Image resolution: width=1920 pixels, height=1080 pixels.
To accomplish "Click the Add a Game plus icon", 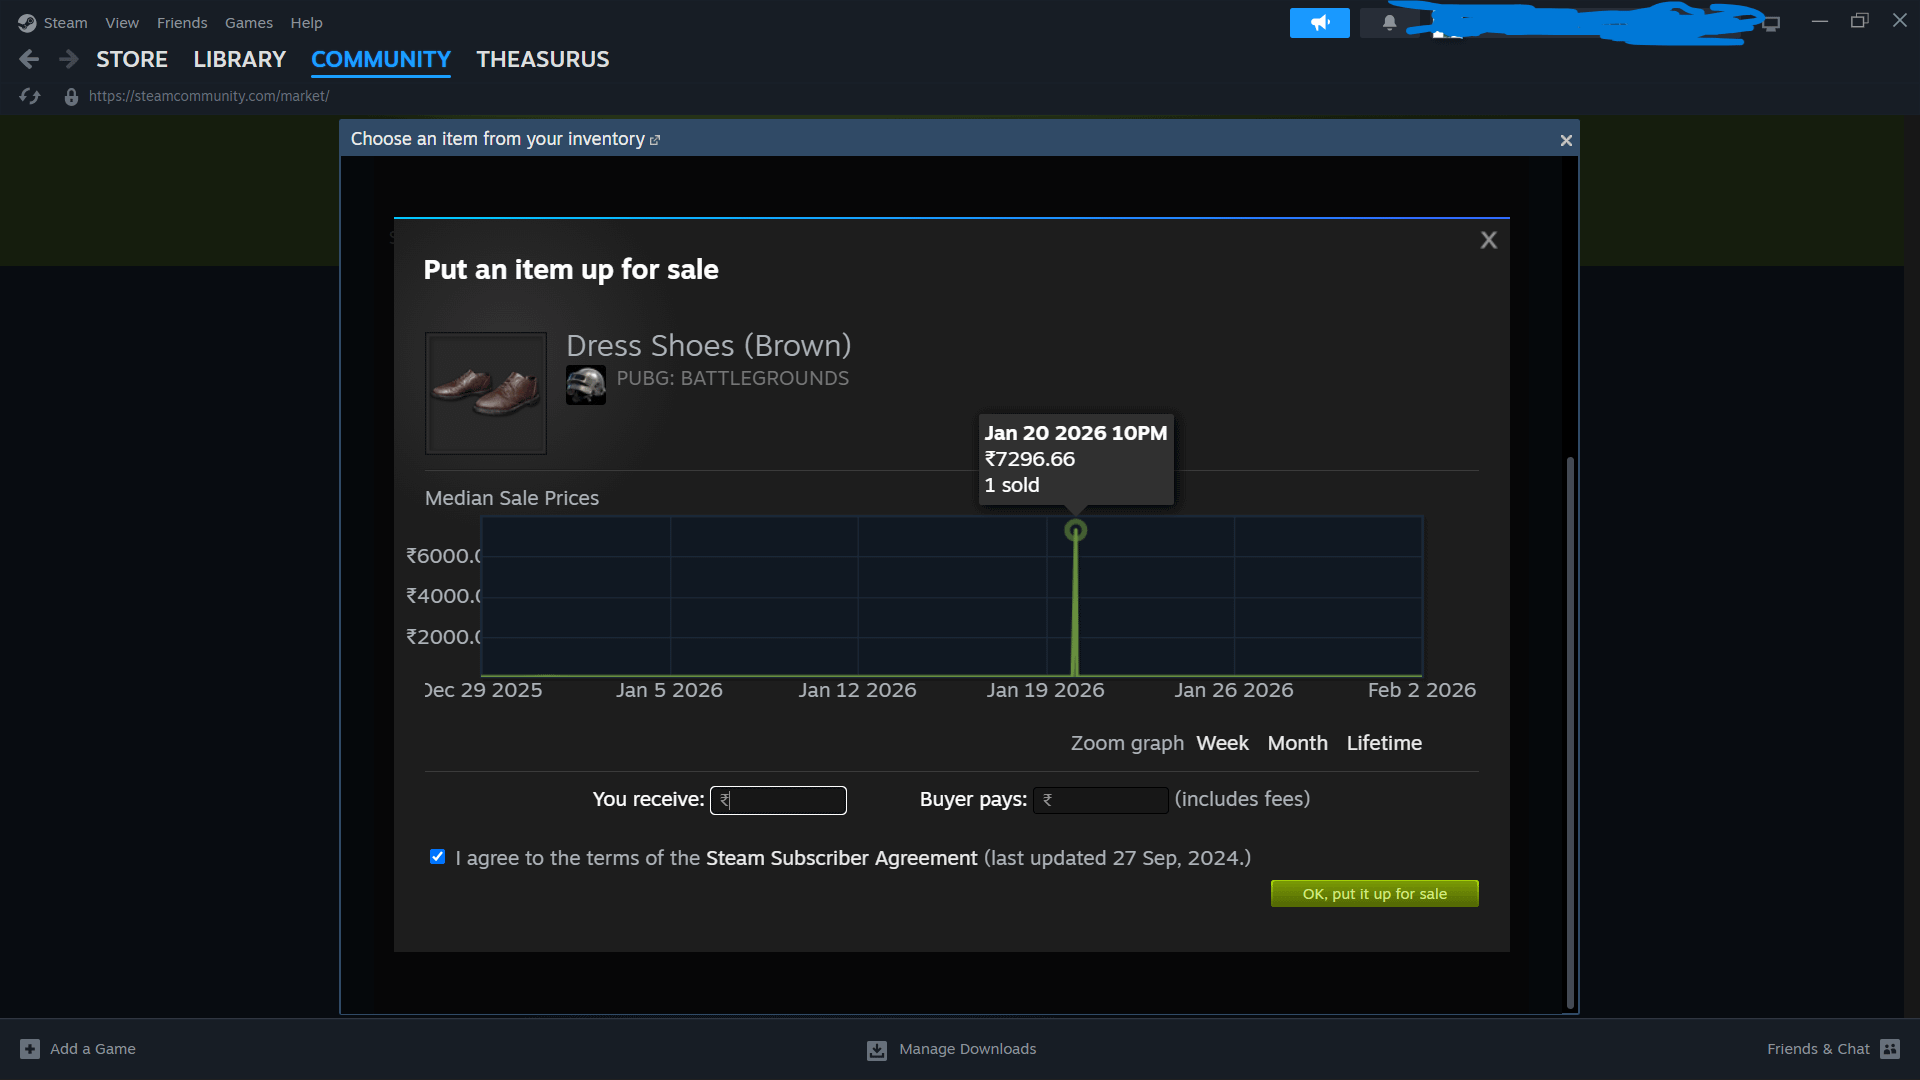I will (30, 1049).
